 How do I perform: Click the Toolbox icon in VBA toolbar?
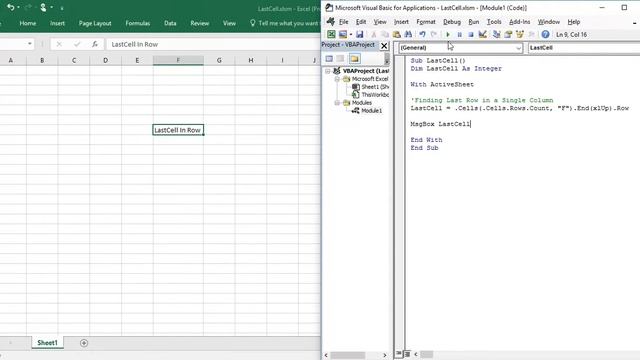[x=531, y=35]
